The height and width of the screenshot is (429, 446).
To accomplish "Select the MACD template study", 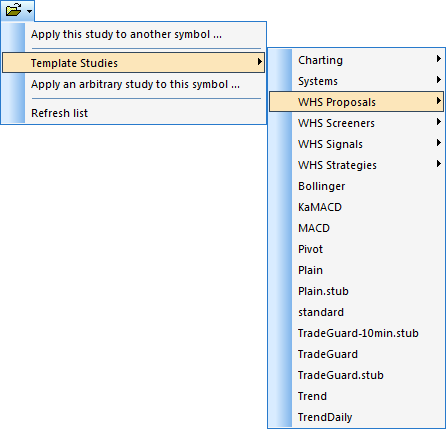I will pyautogui.click(x=356, y=228).
